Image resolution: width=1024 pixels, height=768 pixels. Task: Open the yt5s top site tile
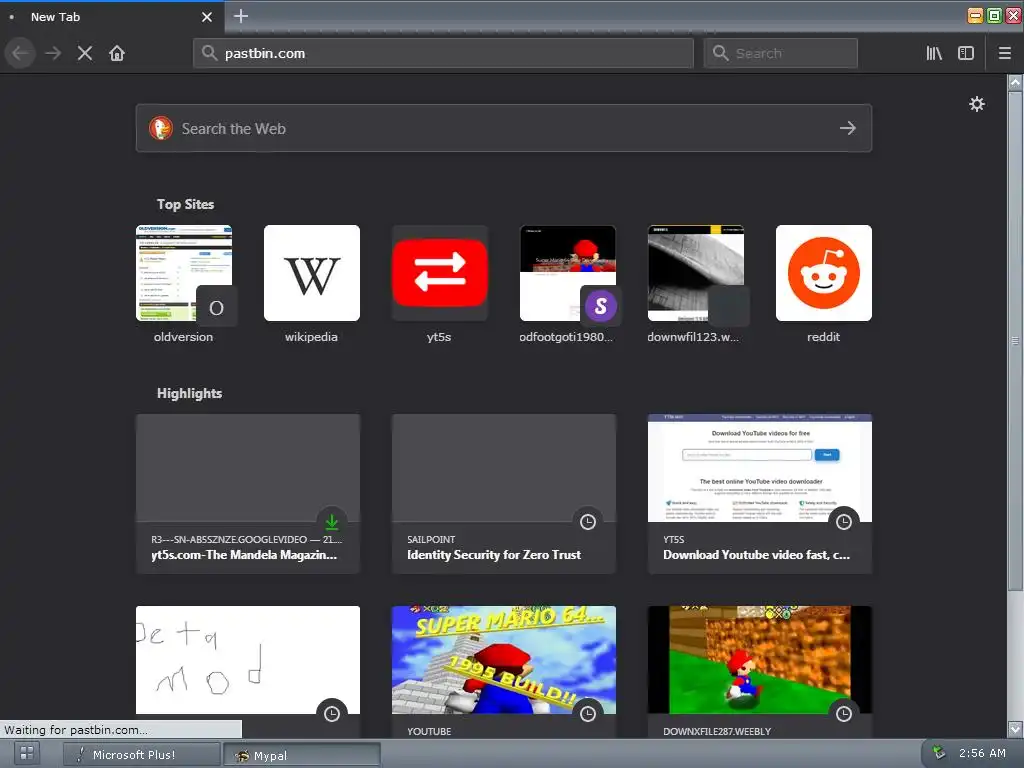tap(440, 273)
